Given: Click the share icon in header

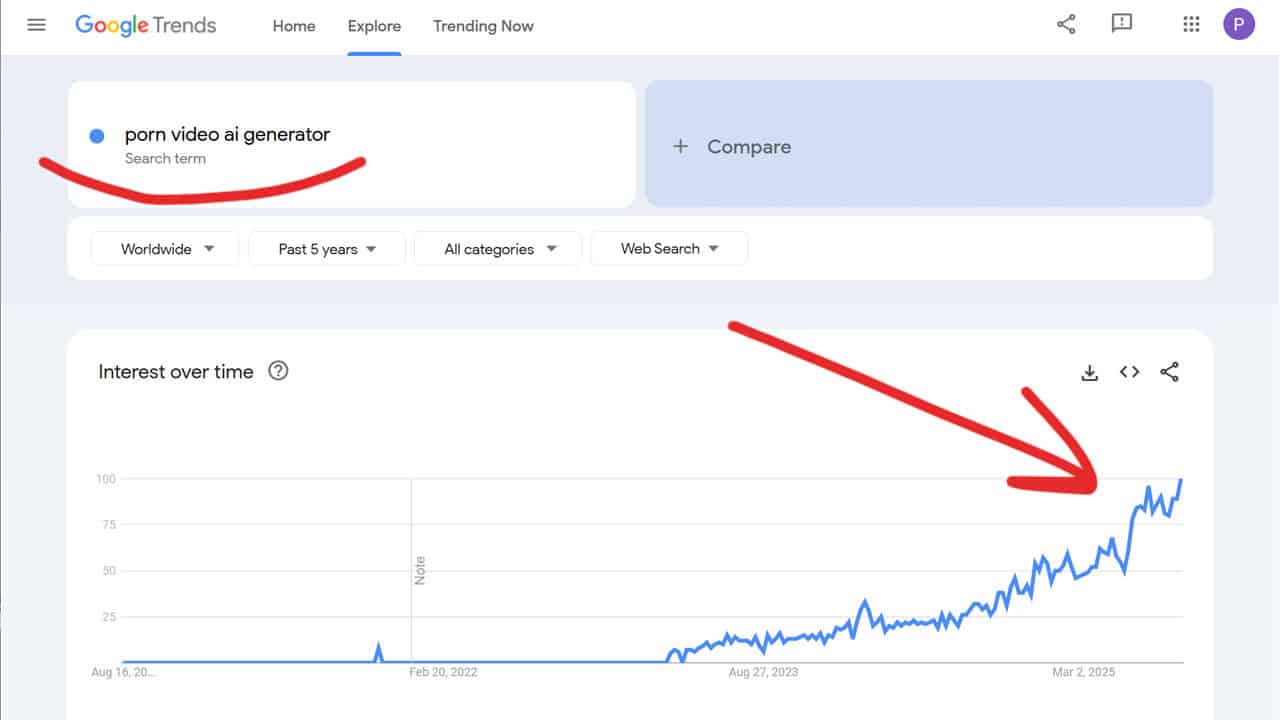Looking at the screenshot, I should point(1066,25).
